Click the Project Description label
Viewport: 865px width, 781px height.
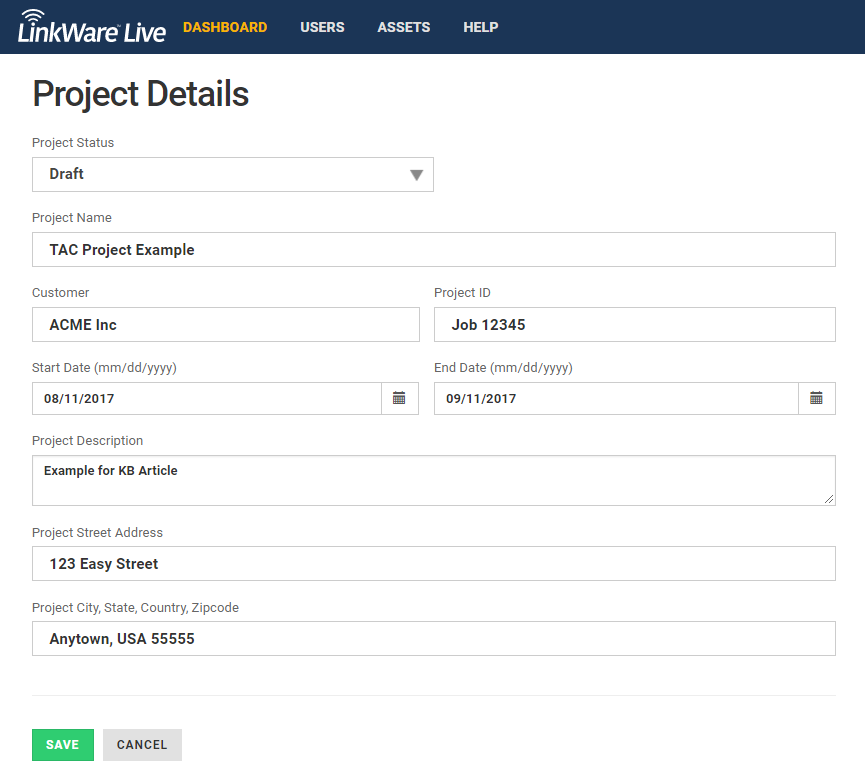pyautogui.click(x=87, y=441)
